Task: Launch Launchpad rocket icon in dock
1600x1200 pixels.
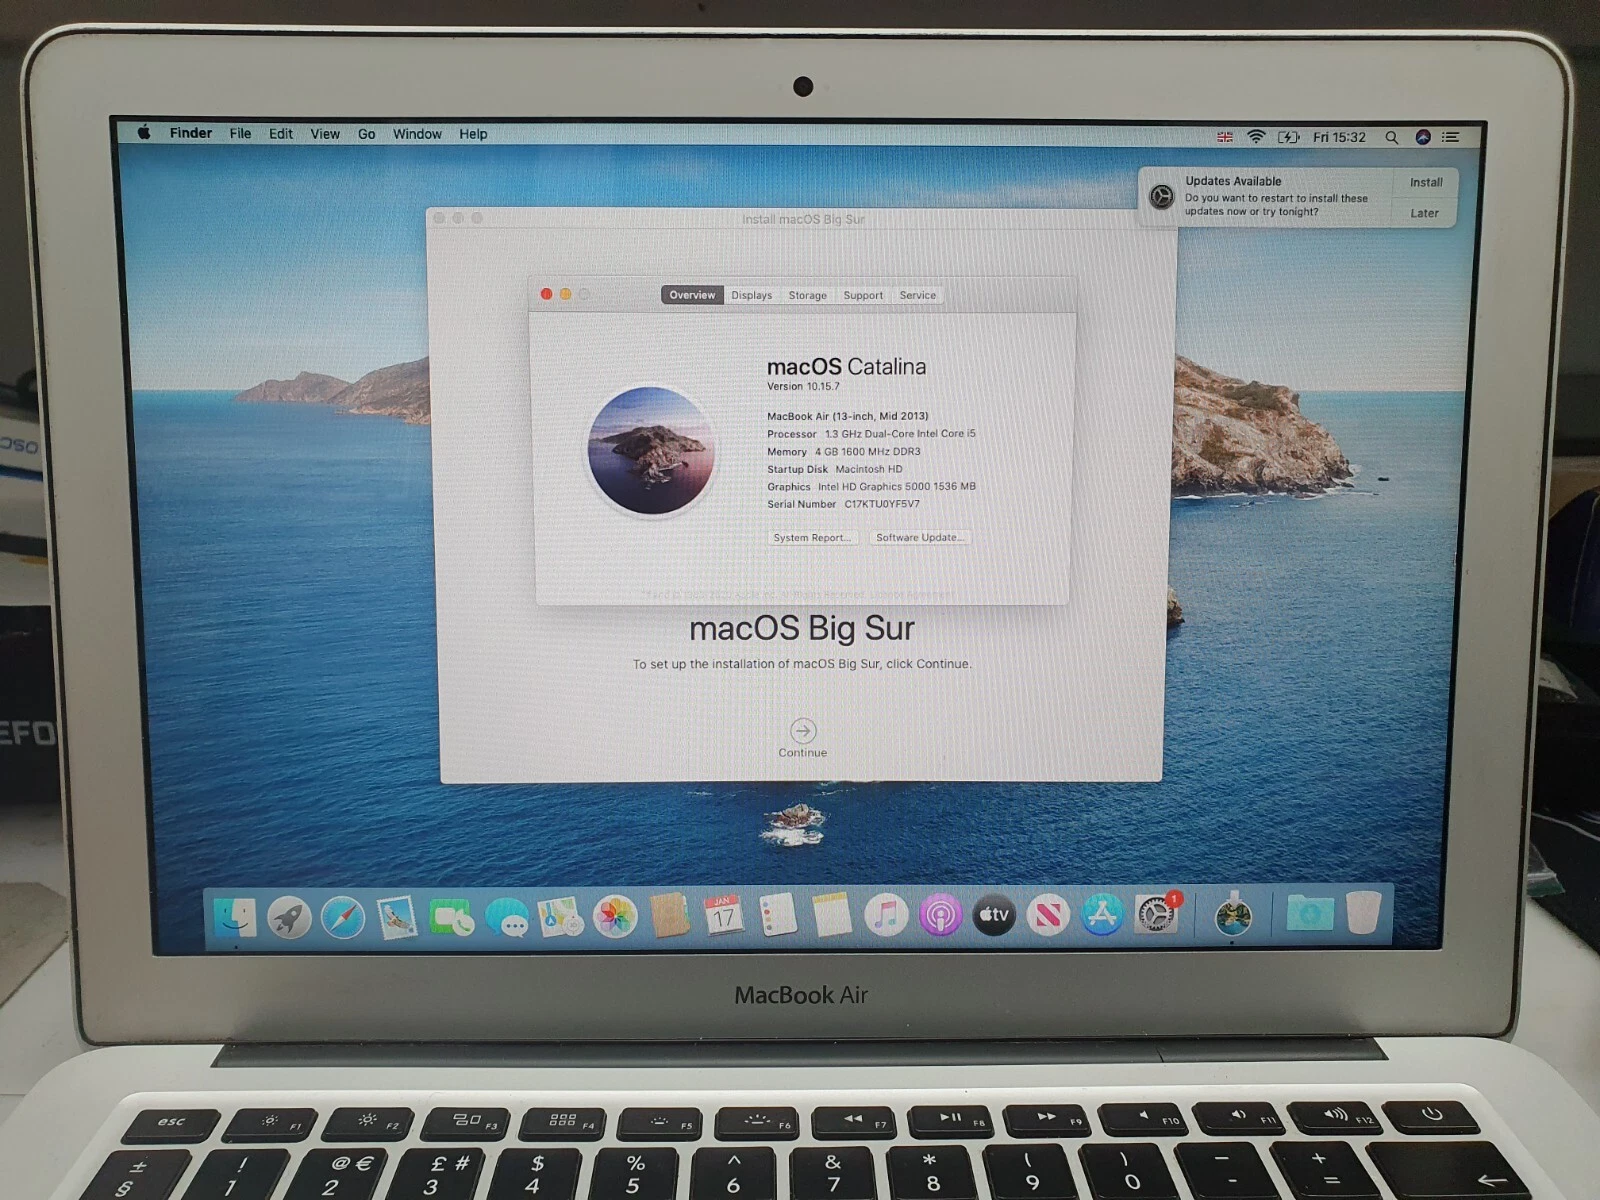Action: (289, 917)
